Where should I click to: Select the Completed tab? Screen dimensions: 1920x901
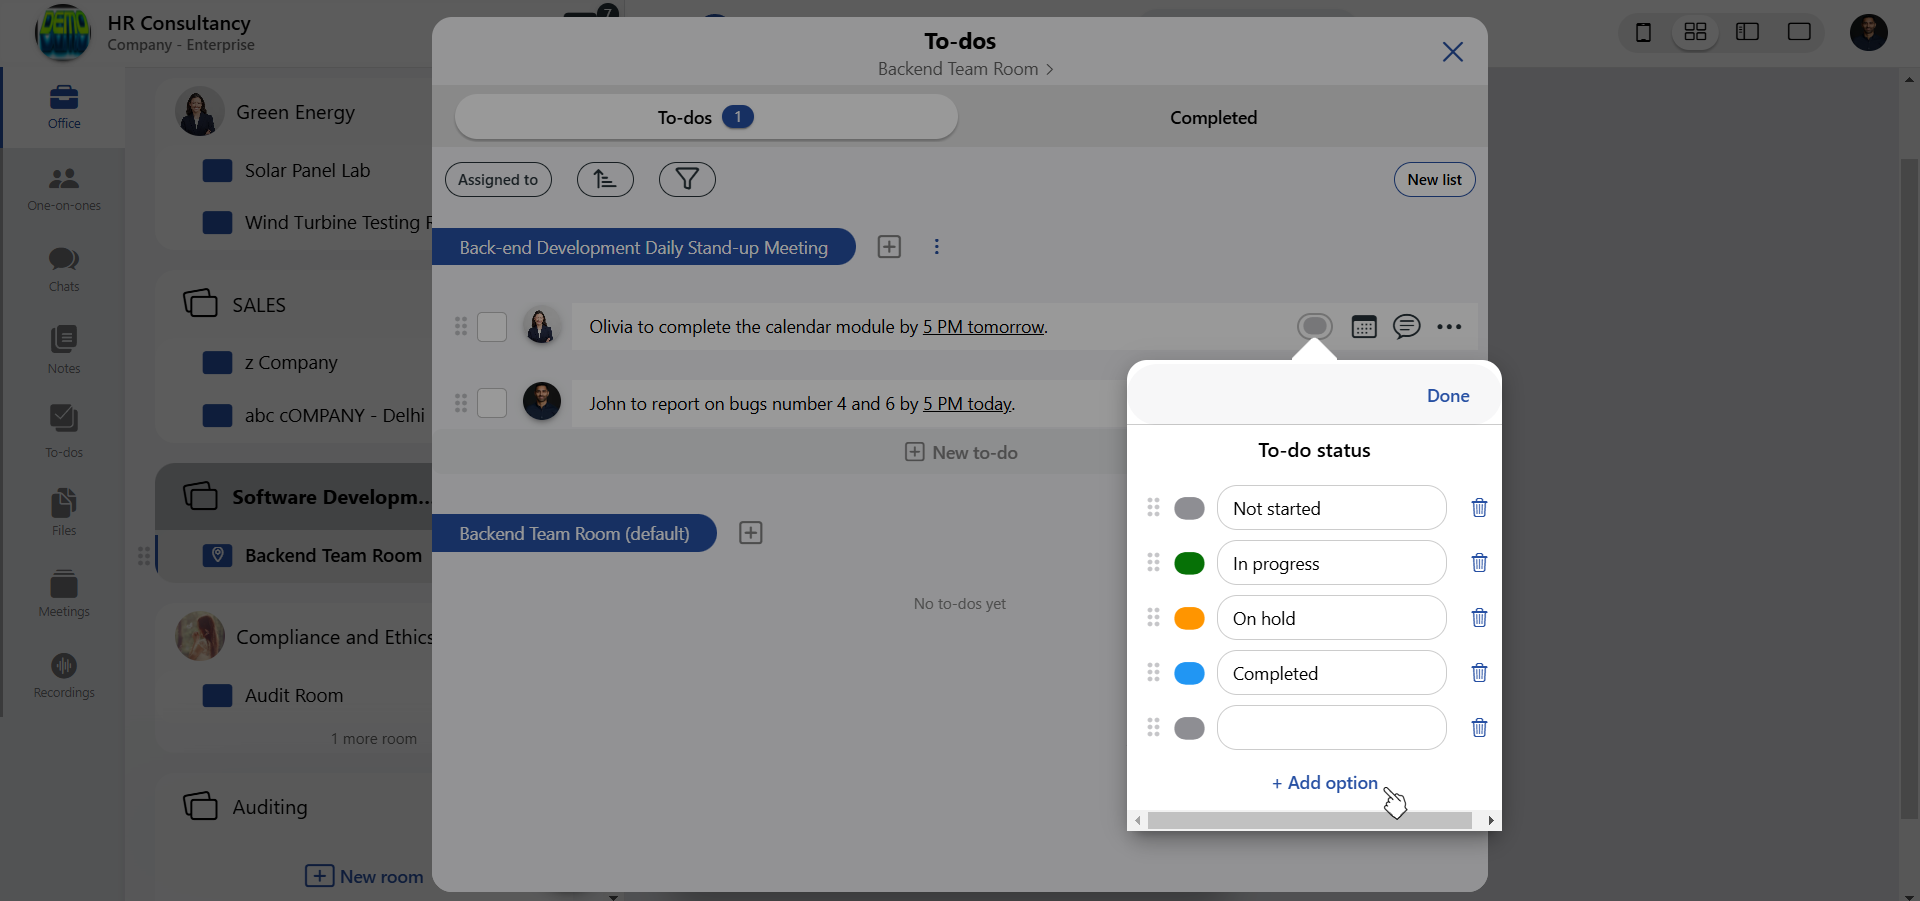click(x=1213, y=117)
